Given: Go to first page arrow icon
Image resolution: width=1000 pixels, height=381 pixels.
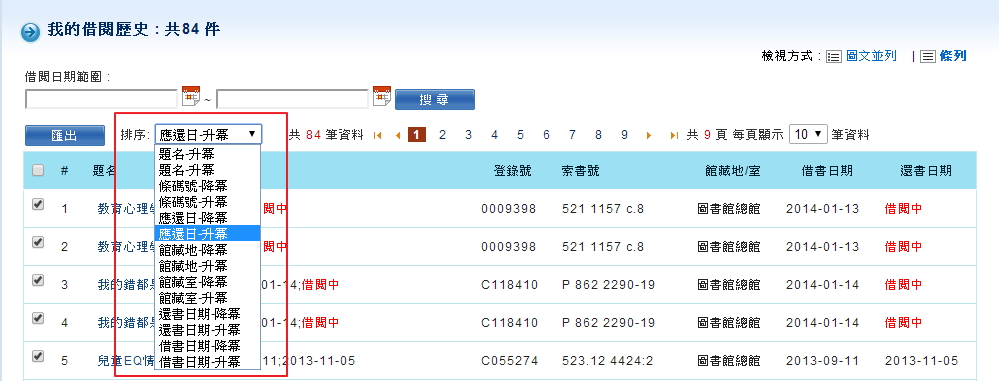Looking at the screenshot, I should (x=378, y=135).
